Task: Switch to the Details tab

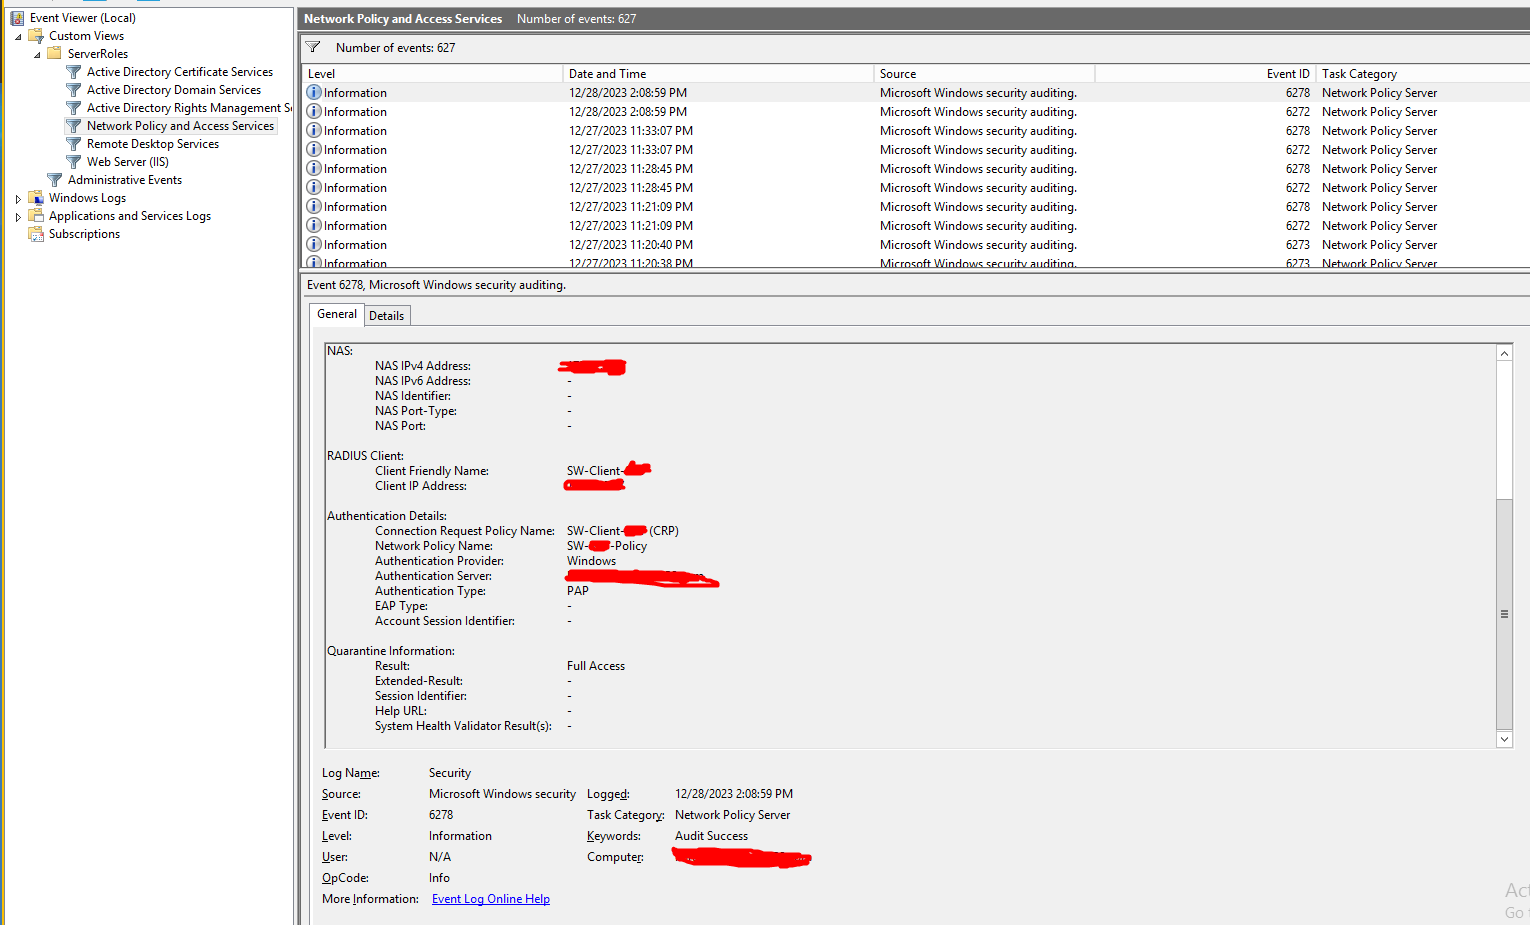Action: [387, 315]
